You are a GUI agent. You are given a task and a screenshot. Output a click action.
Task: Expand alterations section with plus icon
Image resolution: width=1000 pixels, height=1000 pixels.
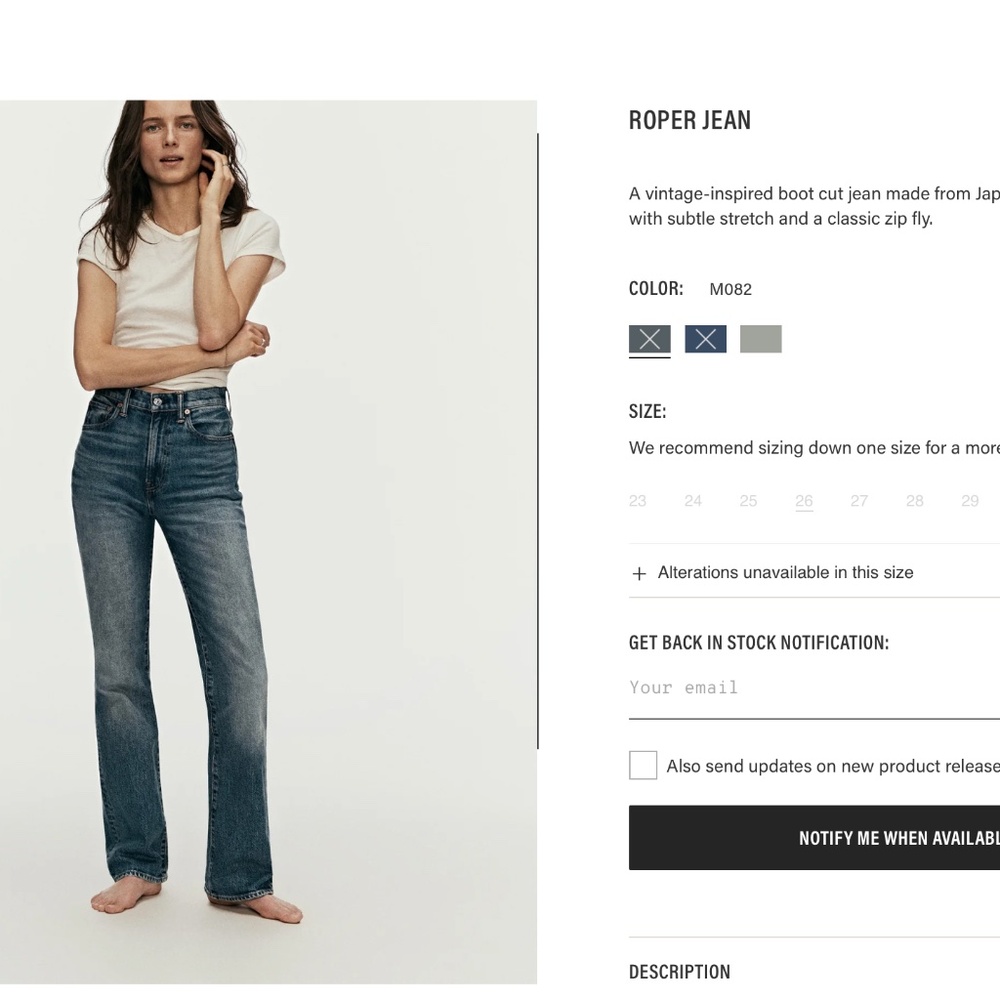click(639, 573)
